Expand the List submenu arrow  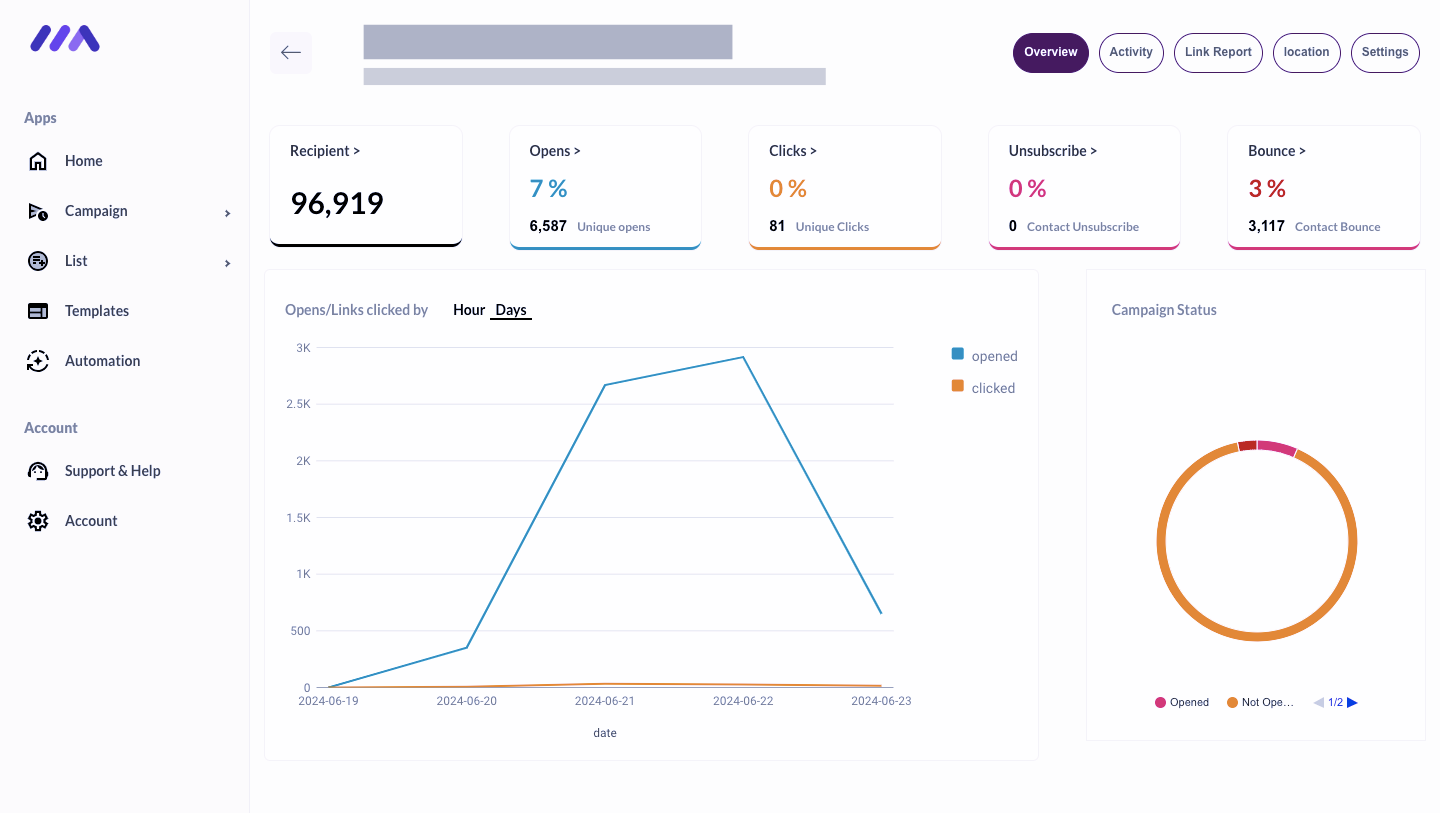[227, 263]
